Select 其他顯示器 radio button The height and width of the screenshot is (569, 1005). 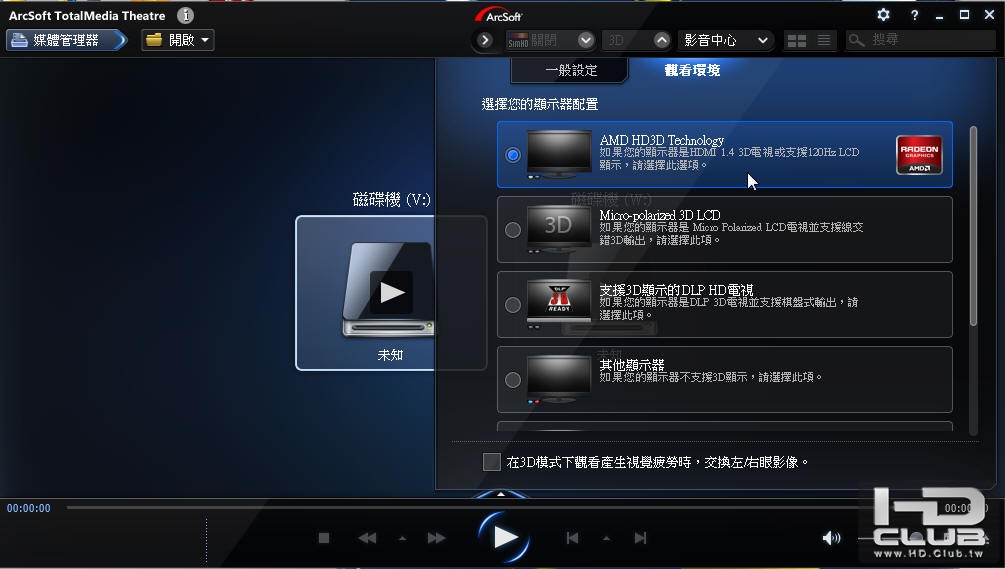click(513, 379)
